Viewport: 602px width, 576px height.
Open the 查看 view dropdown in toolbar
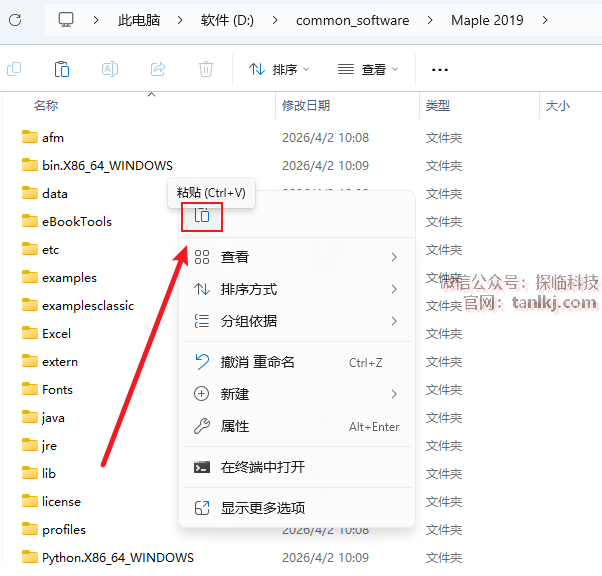pyautogui.click(x=368, y=70)
